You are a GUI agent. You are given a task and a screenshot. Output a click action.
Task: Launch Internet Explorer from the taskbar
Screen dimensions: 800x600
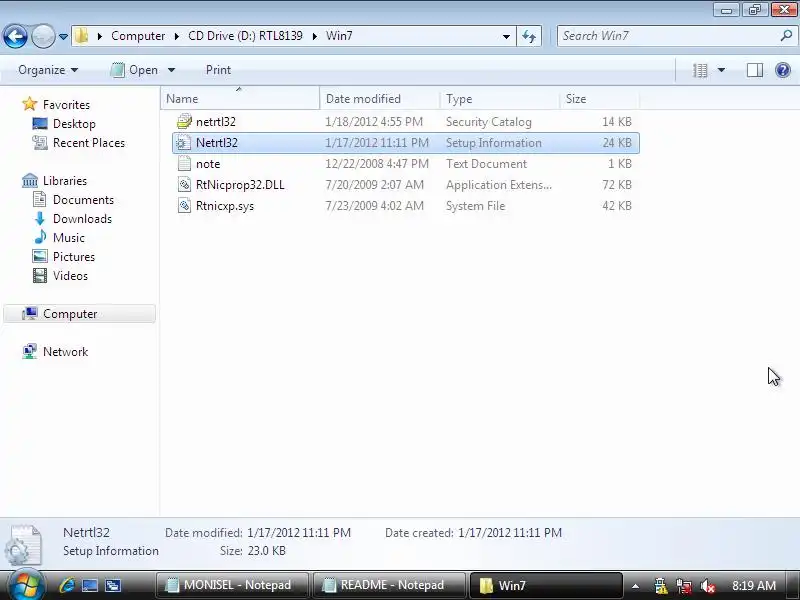[67, 585]
